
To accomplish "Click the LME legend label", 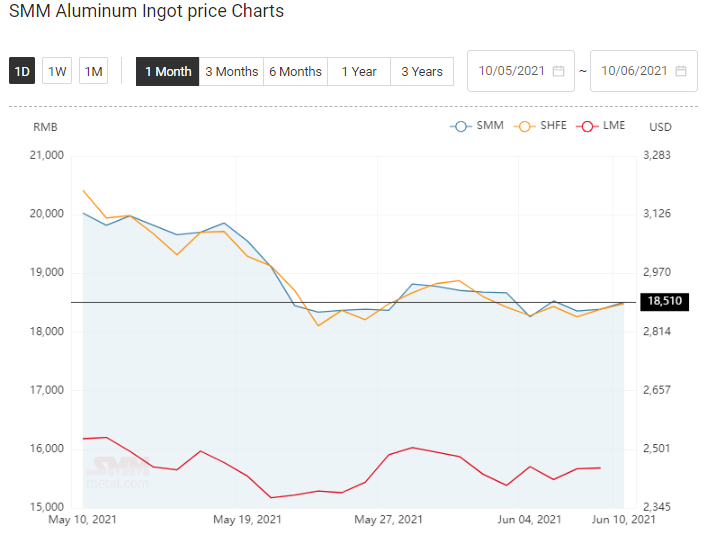I will click(x=614, y=125).
